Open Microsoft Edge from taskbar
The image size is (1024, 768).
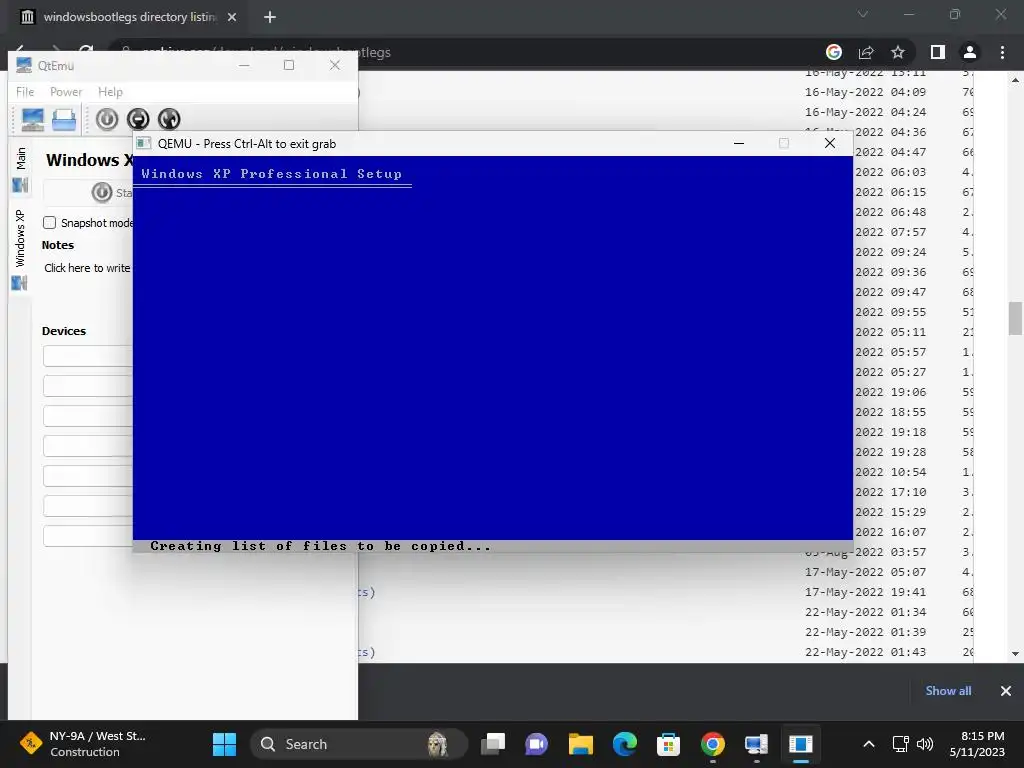(x=624, y=744)
